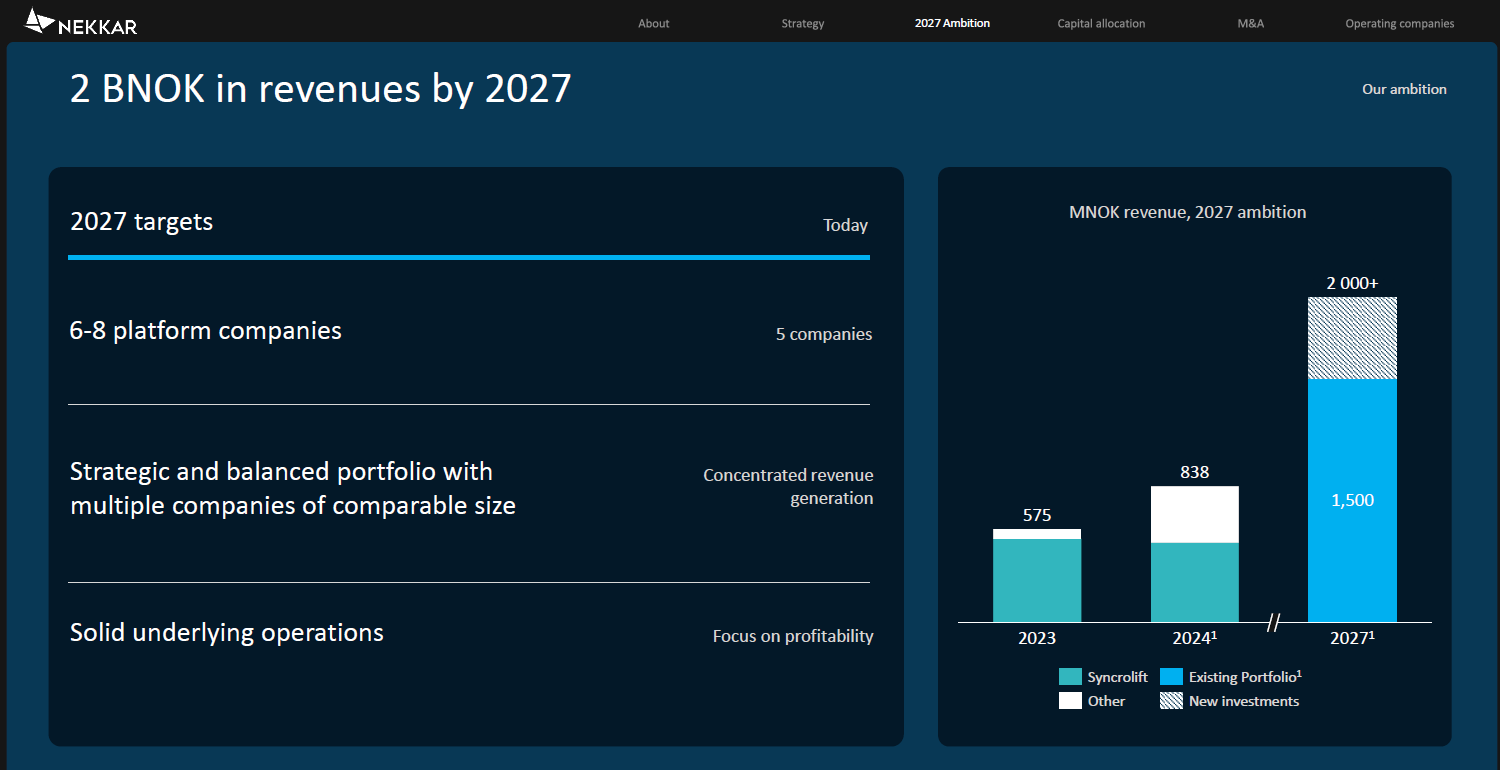Click the teal segment of 2023 bar
Screen dimensions: 1500x770
1037,580
